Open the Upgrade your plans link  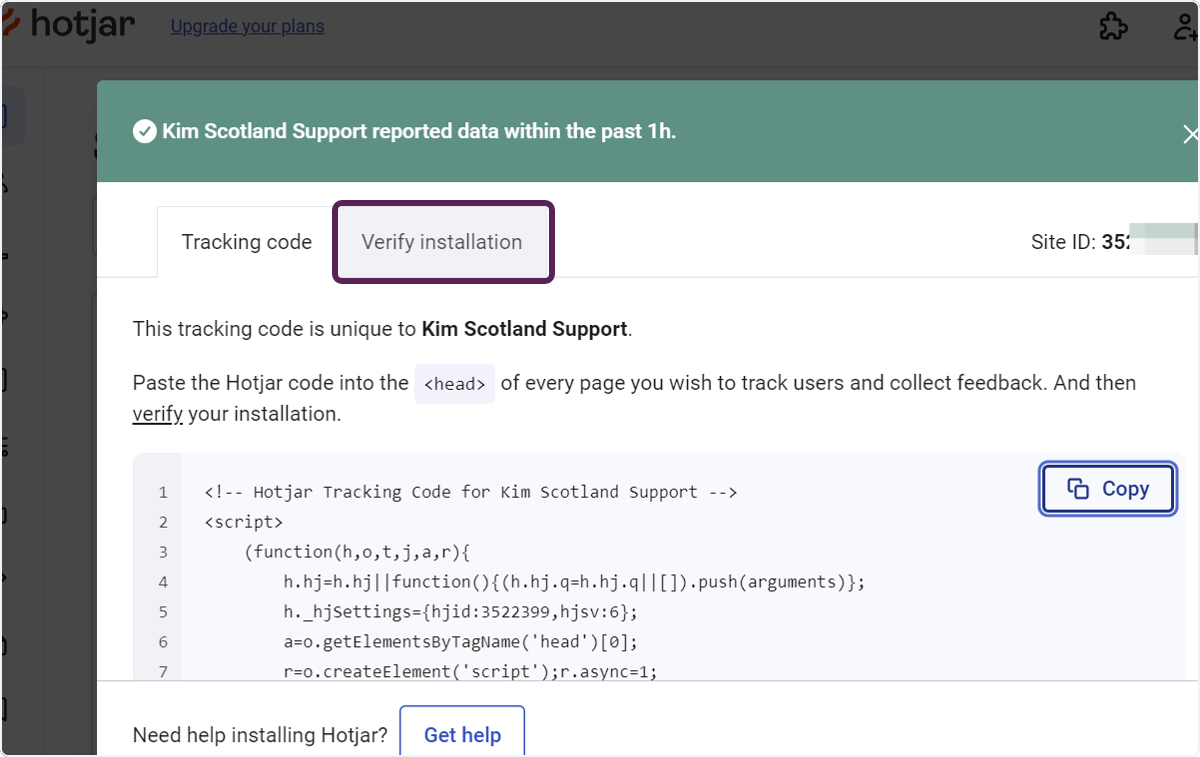tap(247, 26)
